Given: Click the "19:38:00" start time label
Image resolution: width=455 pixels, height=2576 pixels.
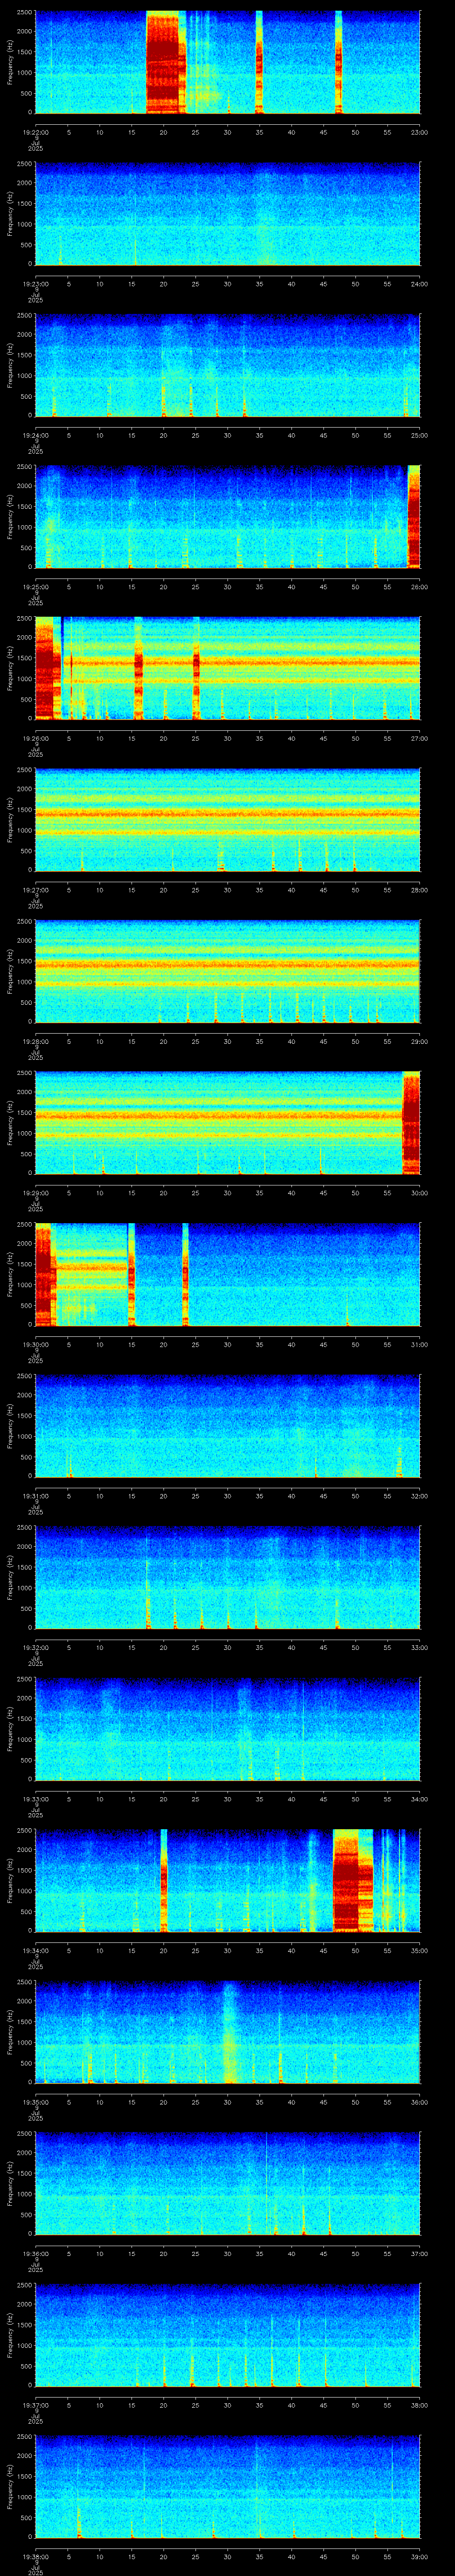Looking at the screenshot, I should (35, 2556).
